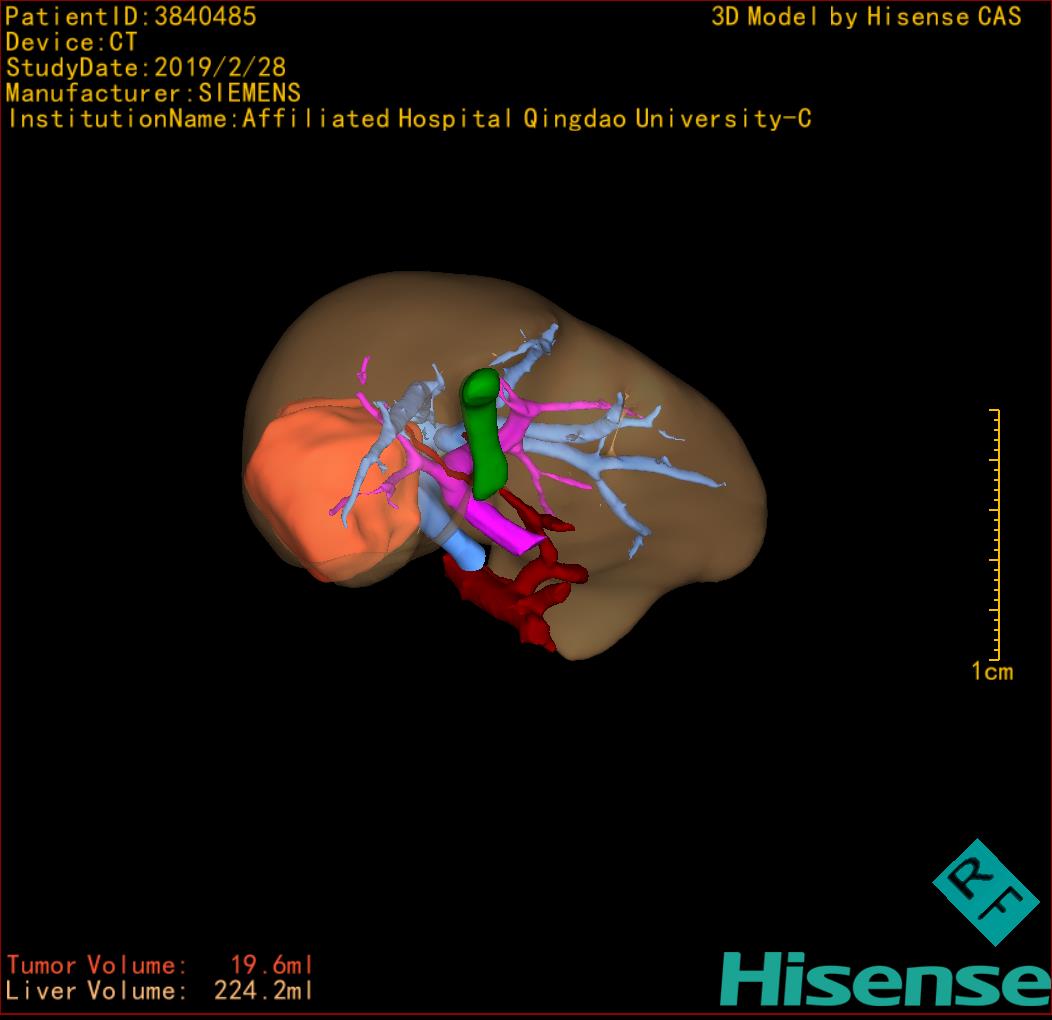Select the bright blue vessel stump
This screenshot has height=1020, width=1052.
pyautogui.click(x=462, y=546)
